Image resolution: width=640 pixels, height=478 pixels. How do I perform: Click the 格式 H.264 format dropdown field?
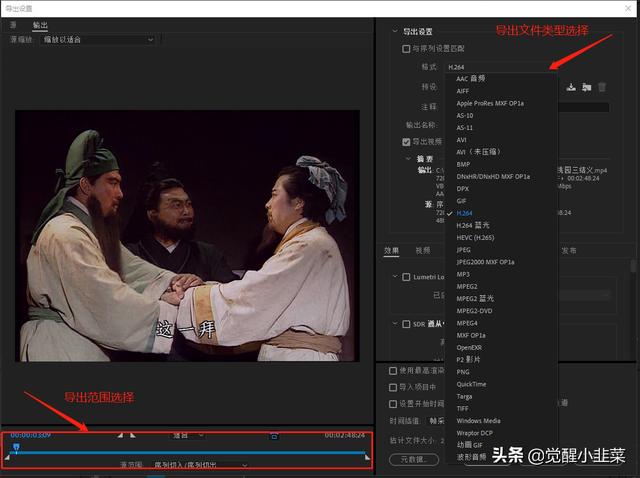pyautogui.click(x=500, y=67)
